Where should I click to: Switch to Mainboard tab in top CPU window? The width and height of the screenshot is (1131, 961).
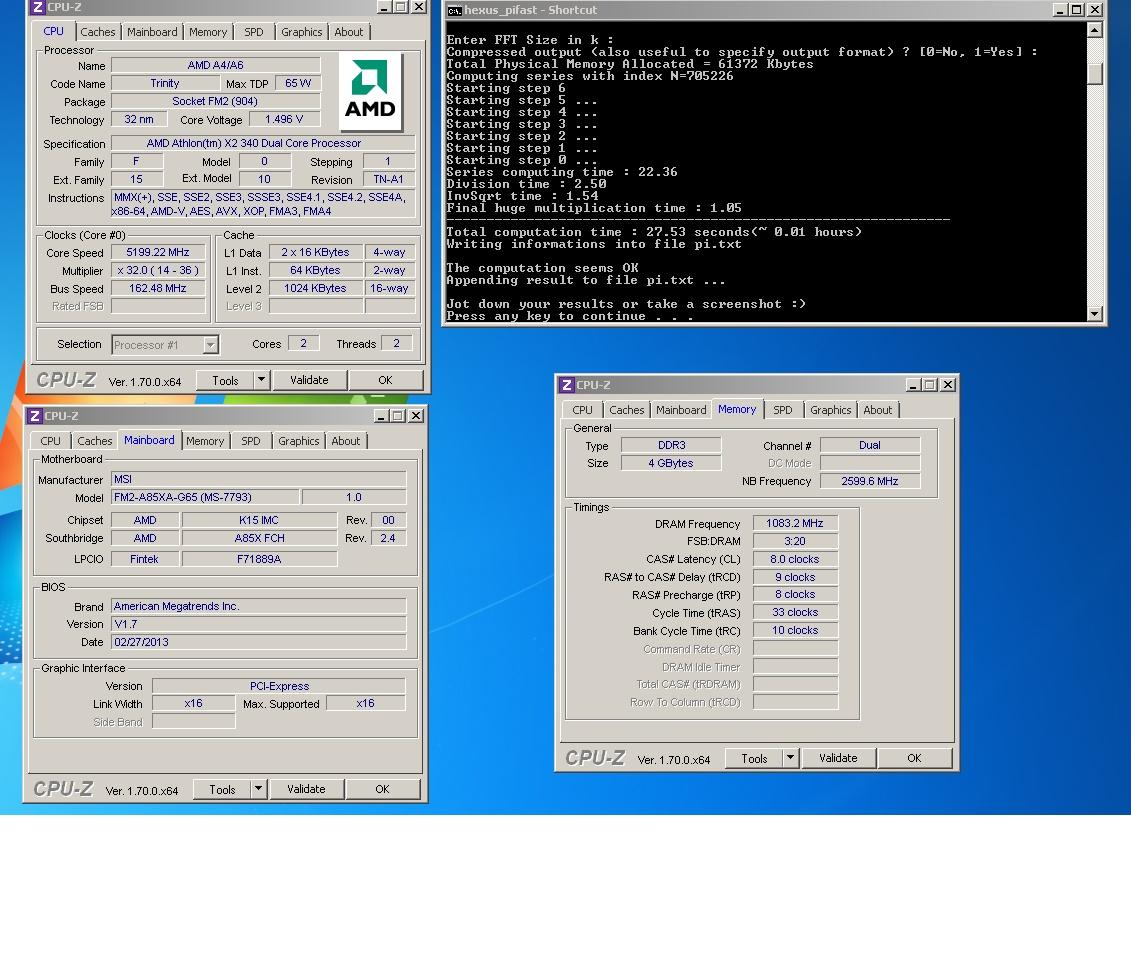(x=152, y=32)
